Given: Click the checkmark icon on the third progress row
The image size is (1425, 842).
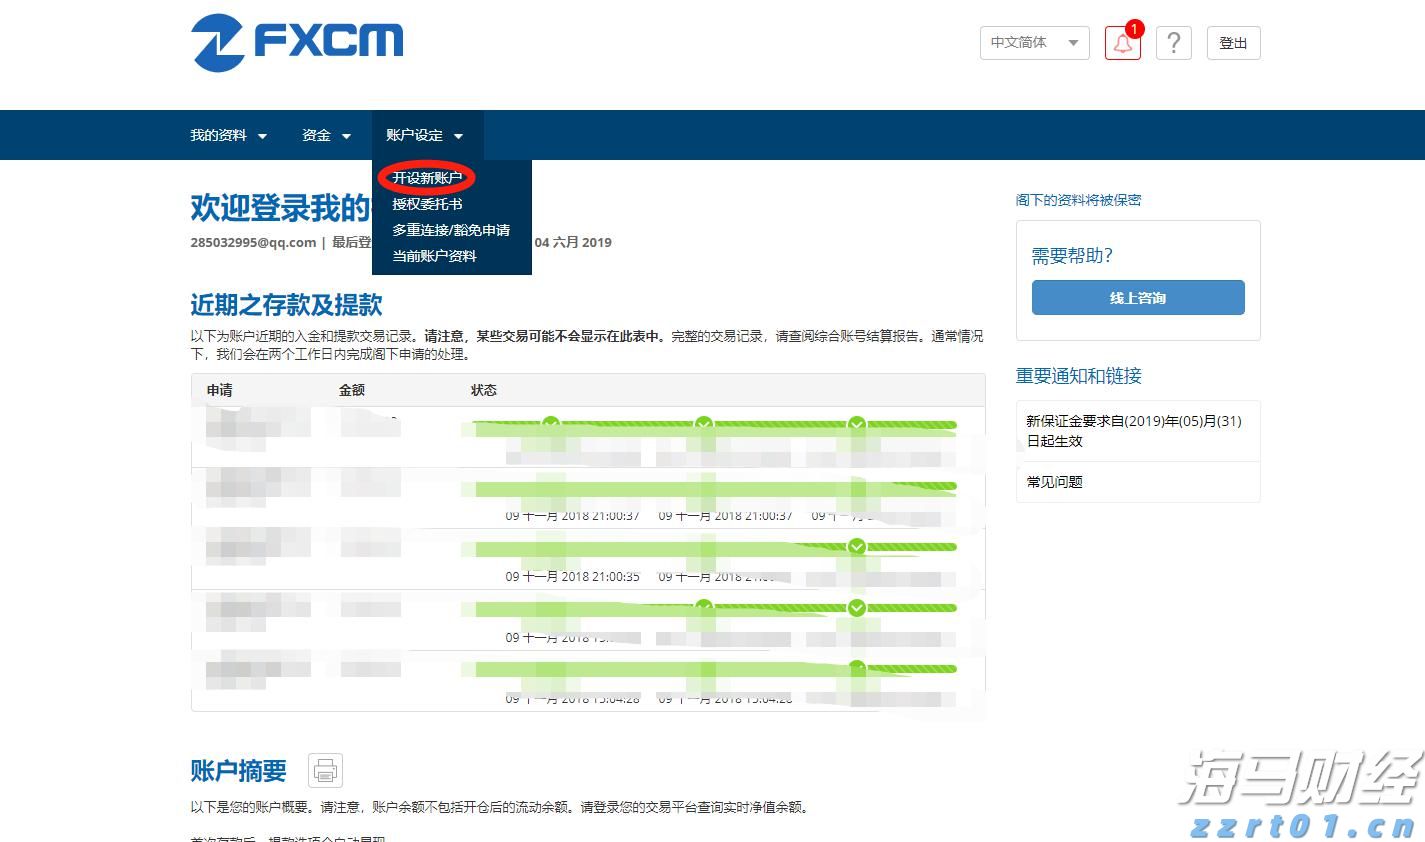Looking at the screenshot, I should 856,547.
